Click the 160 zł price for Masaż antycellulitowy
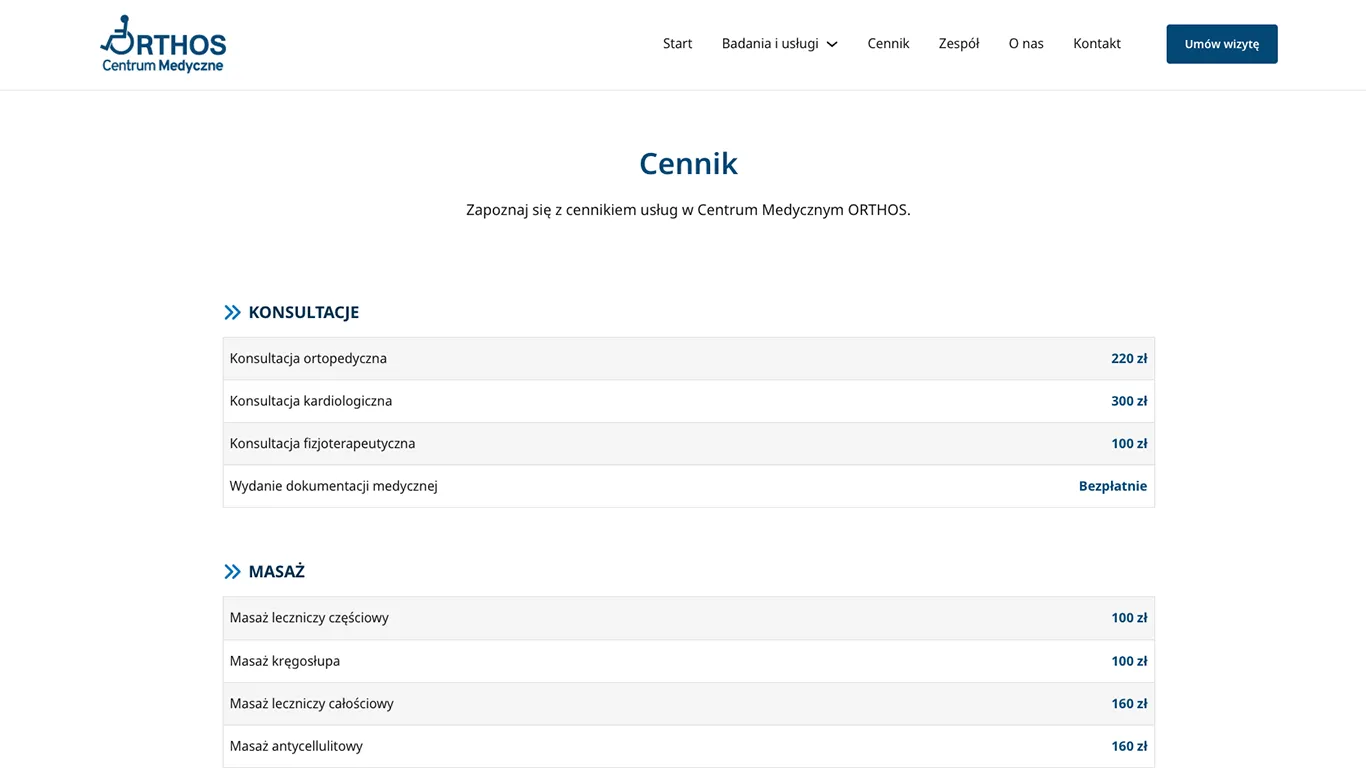This screenshot has height=768, width=1366. (x=1129, y=745)
